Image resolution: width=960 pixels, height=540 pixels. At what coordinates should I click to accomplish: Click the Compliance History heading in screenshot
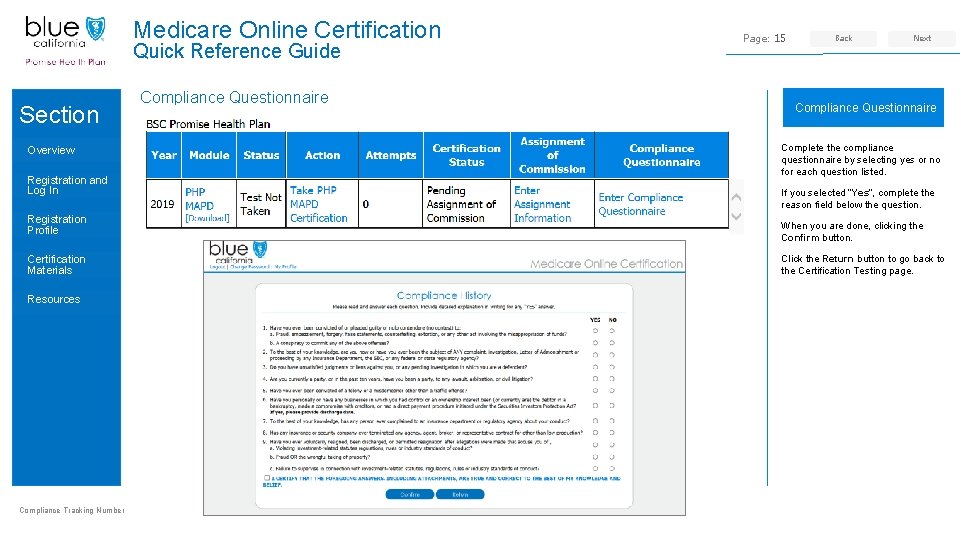tap(444, 295)
